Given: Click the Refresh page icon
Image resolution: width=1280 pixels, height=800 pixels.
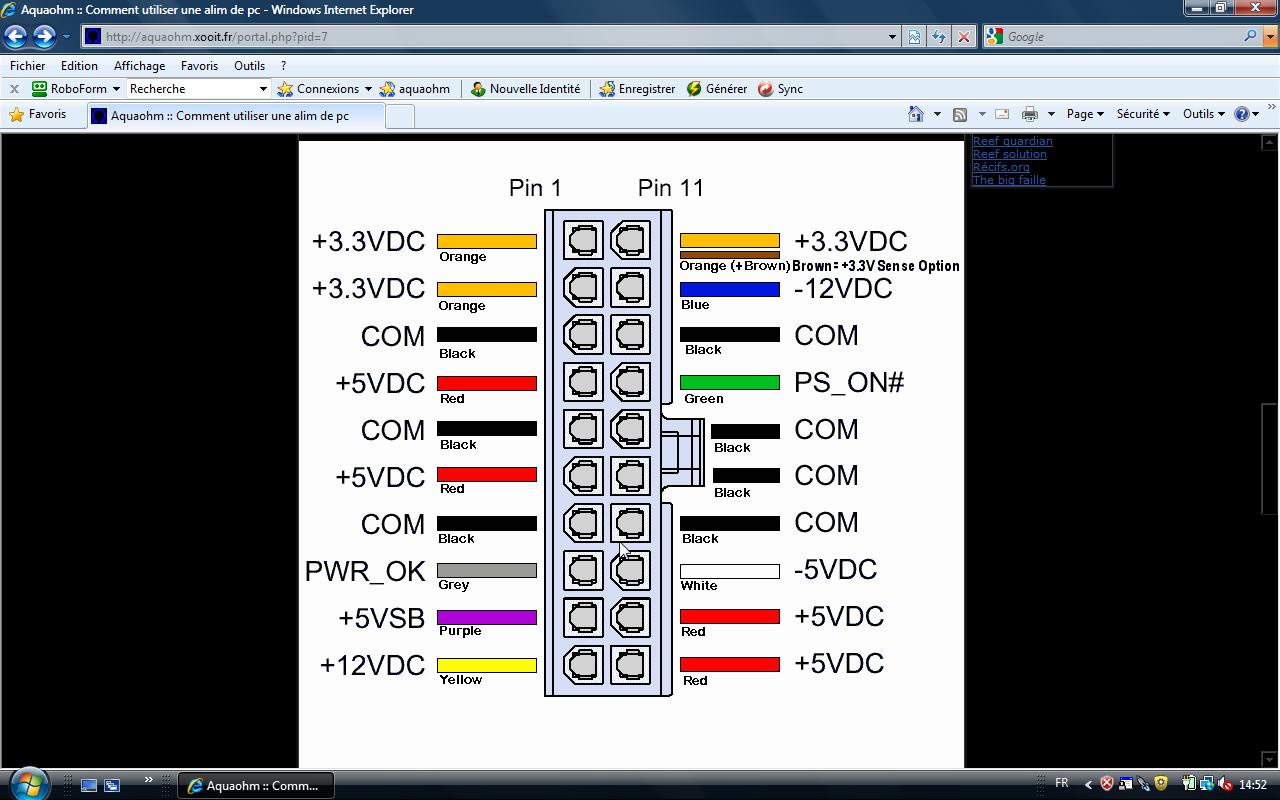Looking at the screenshot, I should tap(939, 37).
